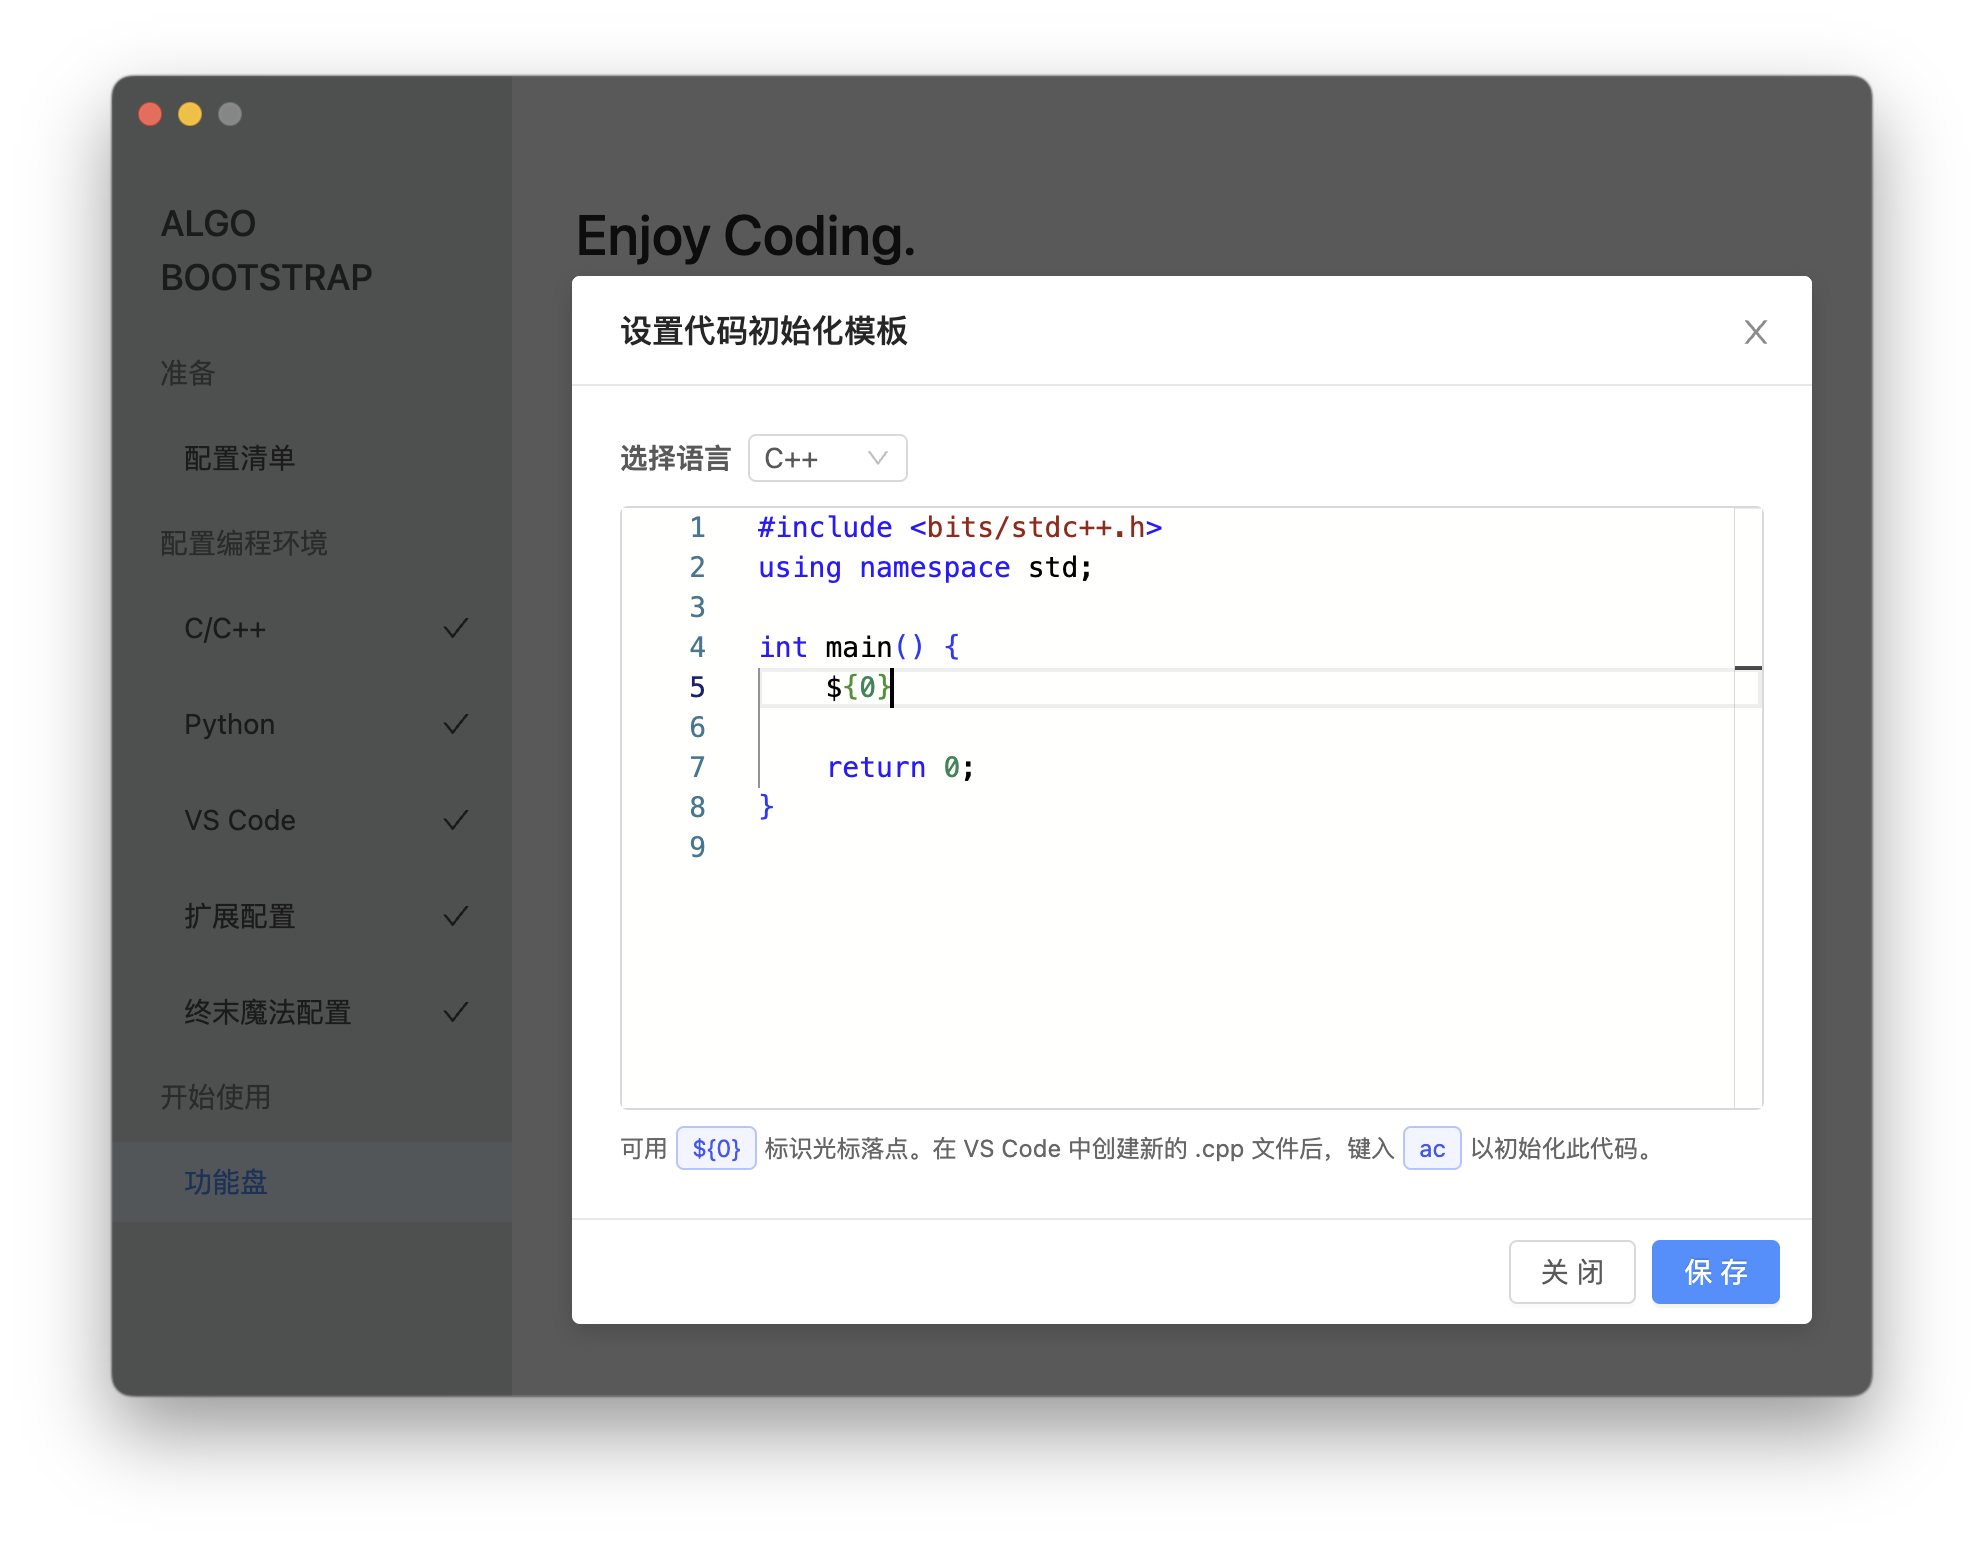
Task: Click the 关闭 close button
Action: click(1571, 1272)
